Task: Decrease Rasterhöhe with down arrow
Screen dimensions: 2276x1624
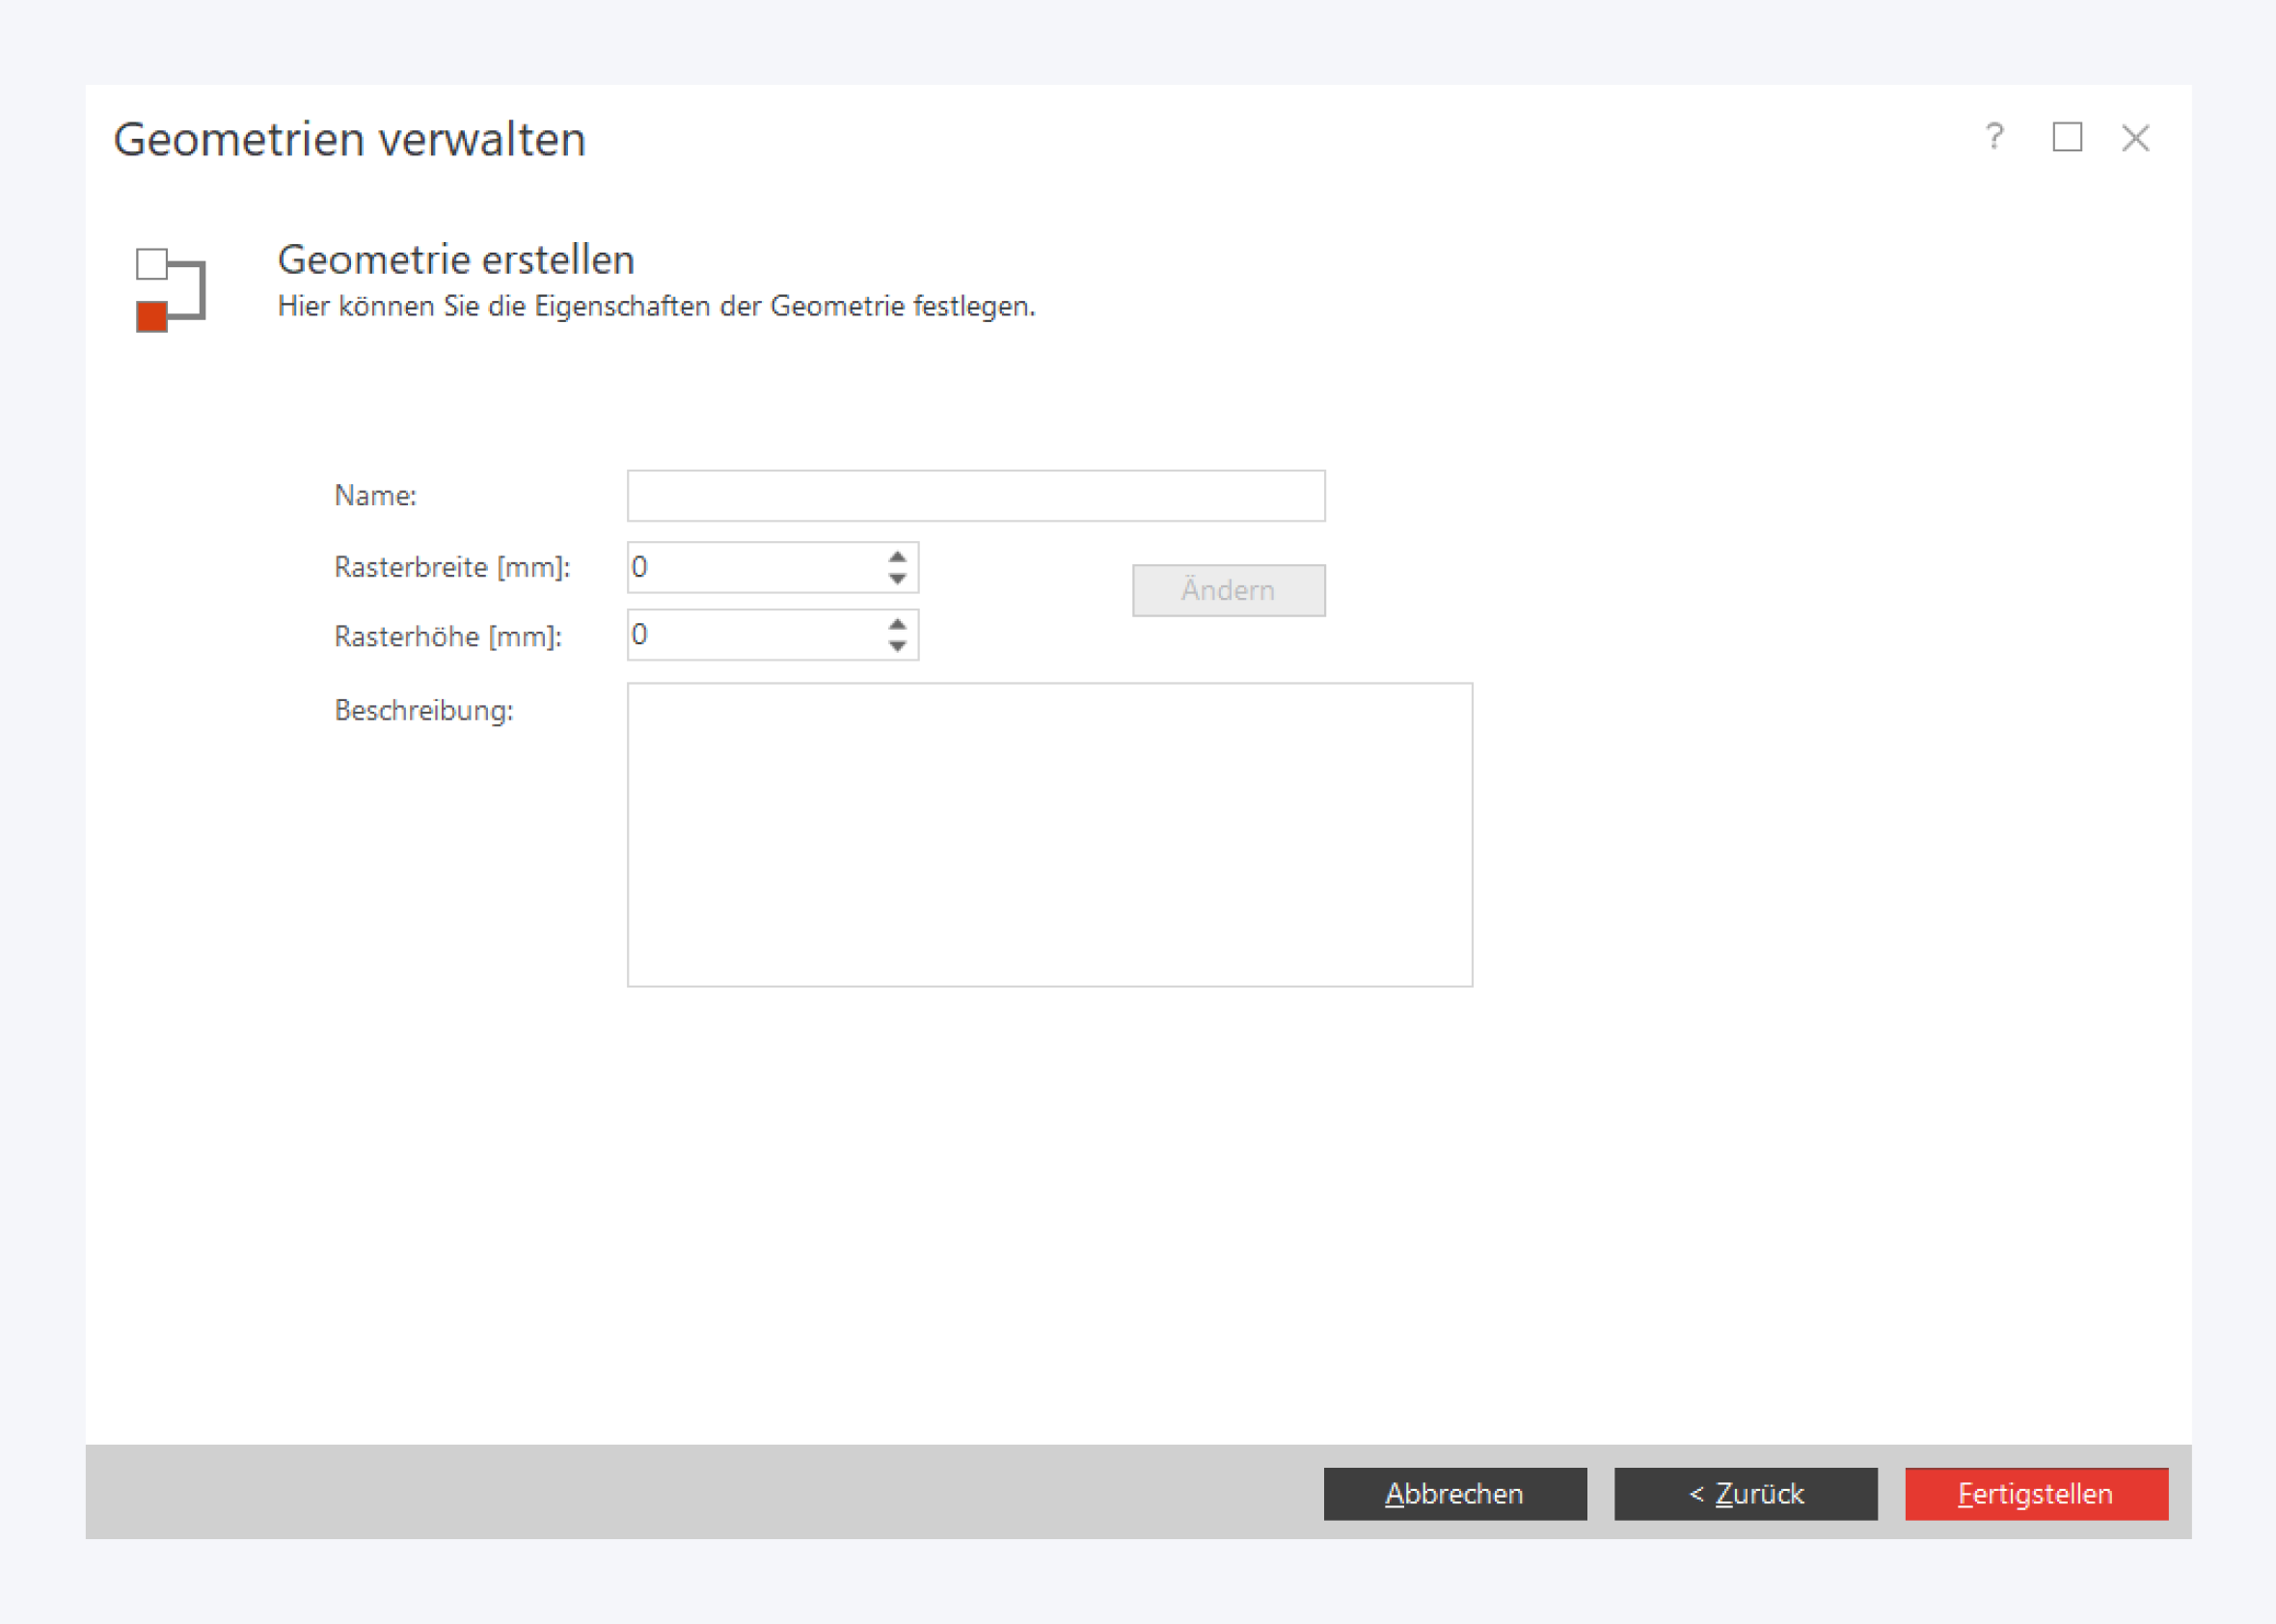Action: pyautogui.click(x=897, y=647)
